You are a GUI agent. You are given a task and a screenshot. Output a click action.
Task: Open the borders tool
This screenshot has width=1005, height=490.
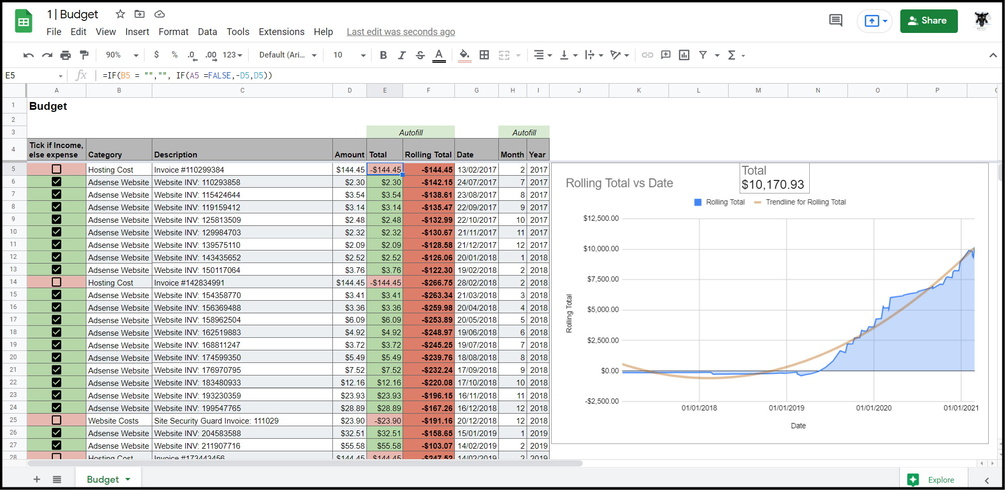tap(485, 55)
